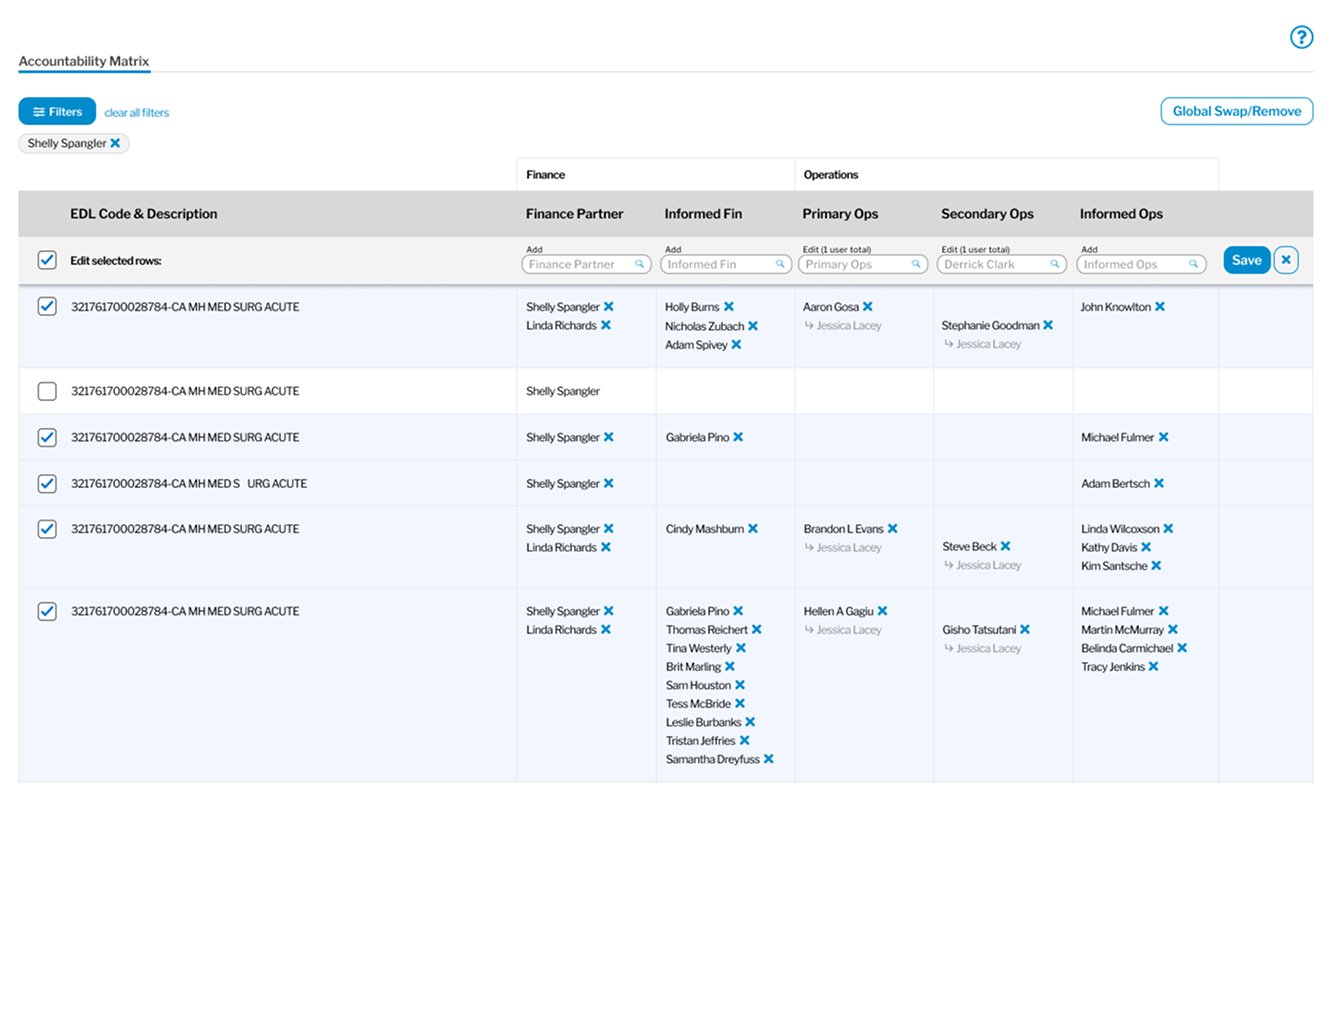Remove Aaron Gosa from Primary Ops
Screen dimensions: 1332x1014
click(868, 307)
